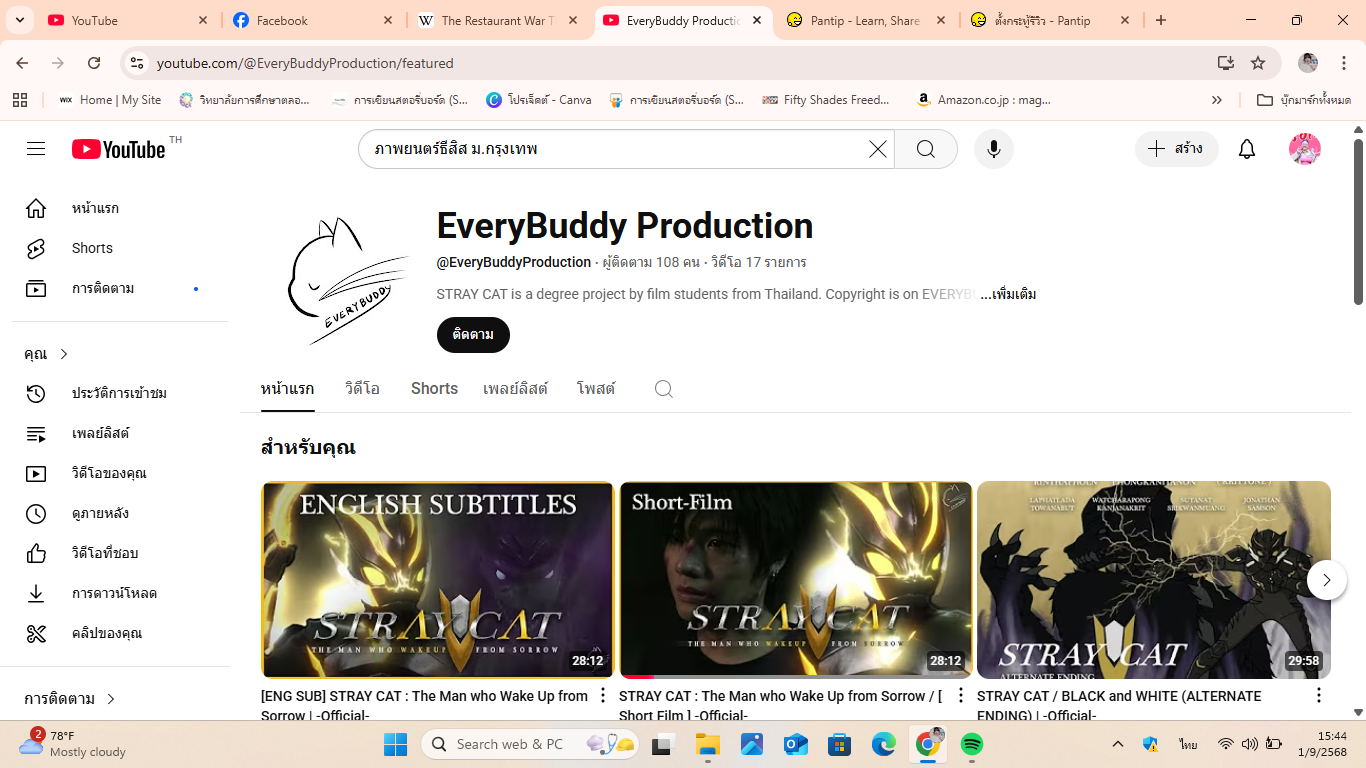Search within the channel magnifier icon
The image size is (1366, 768).
click(664, 389)
